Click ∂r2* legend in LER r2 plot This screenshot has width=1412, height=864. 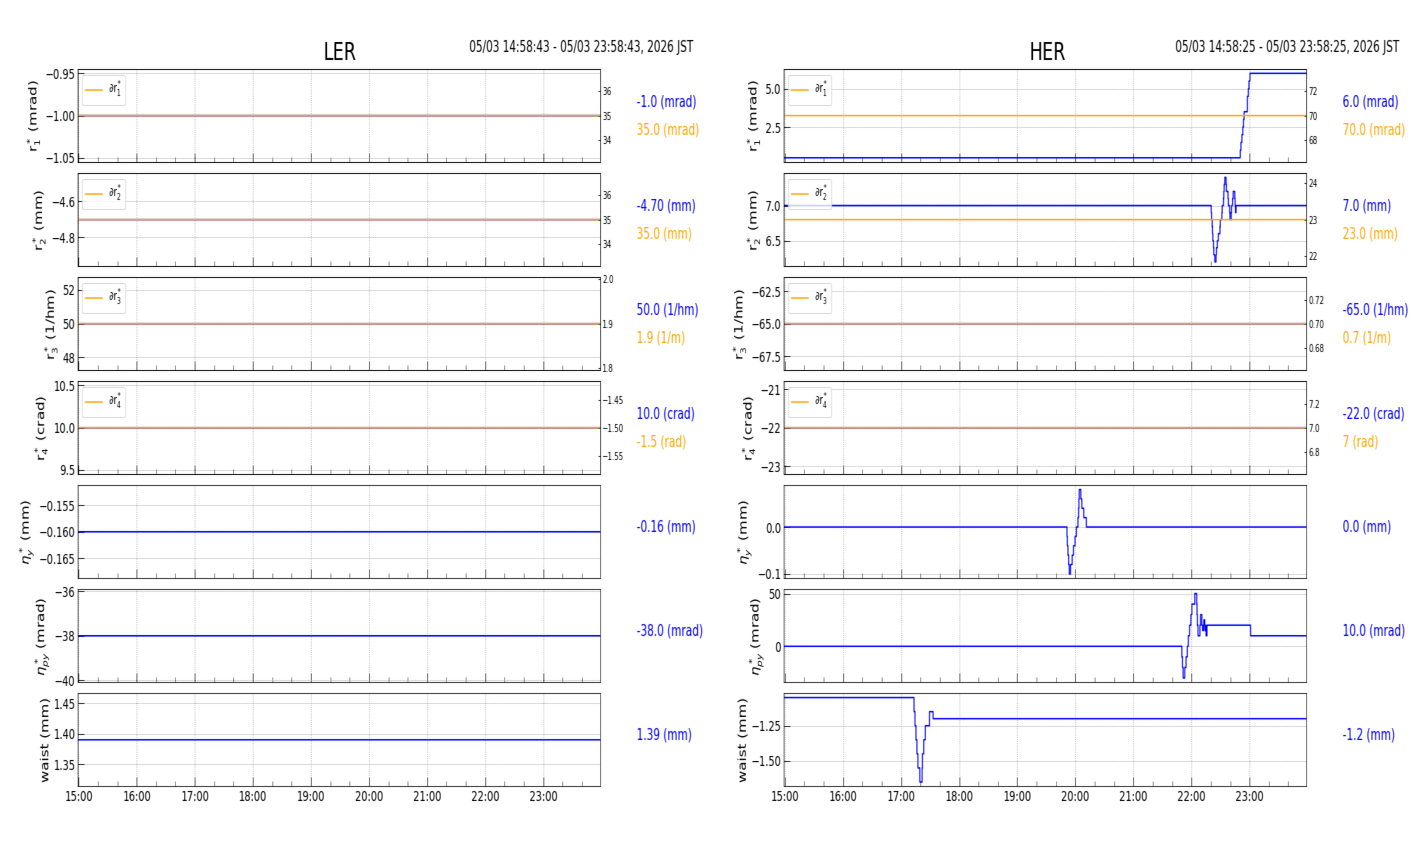coord(104,193)
